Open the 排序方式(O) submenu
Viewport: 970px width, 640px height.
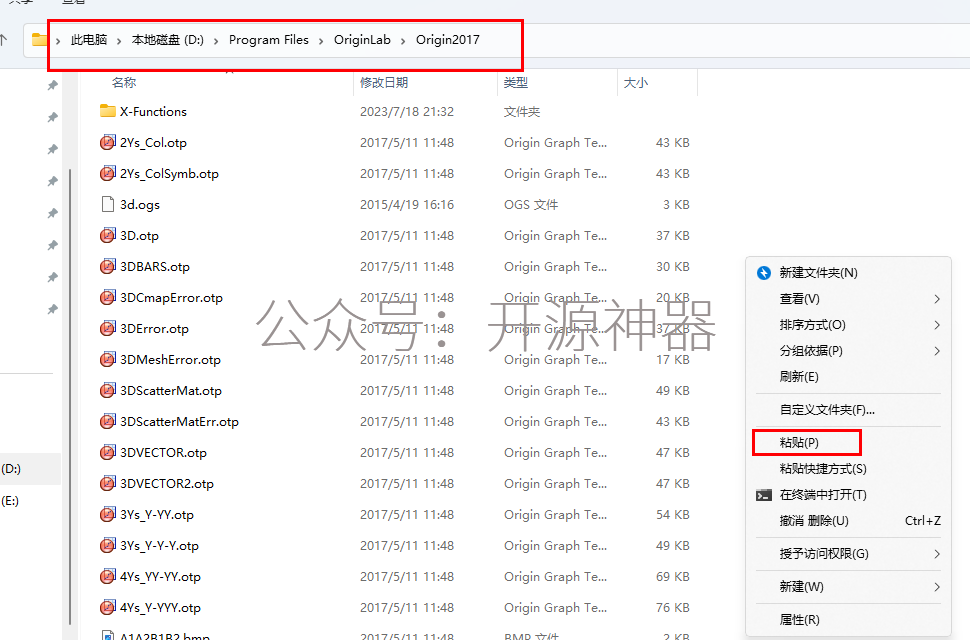pos(937,325)
